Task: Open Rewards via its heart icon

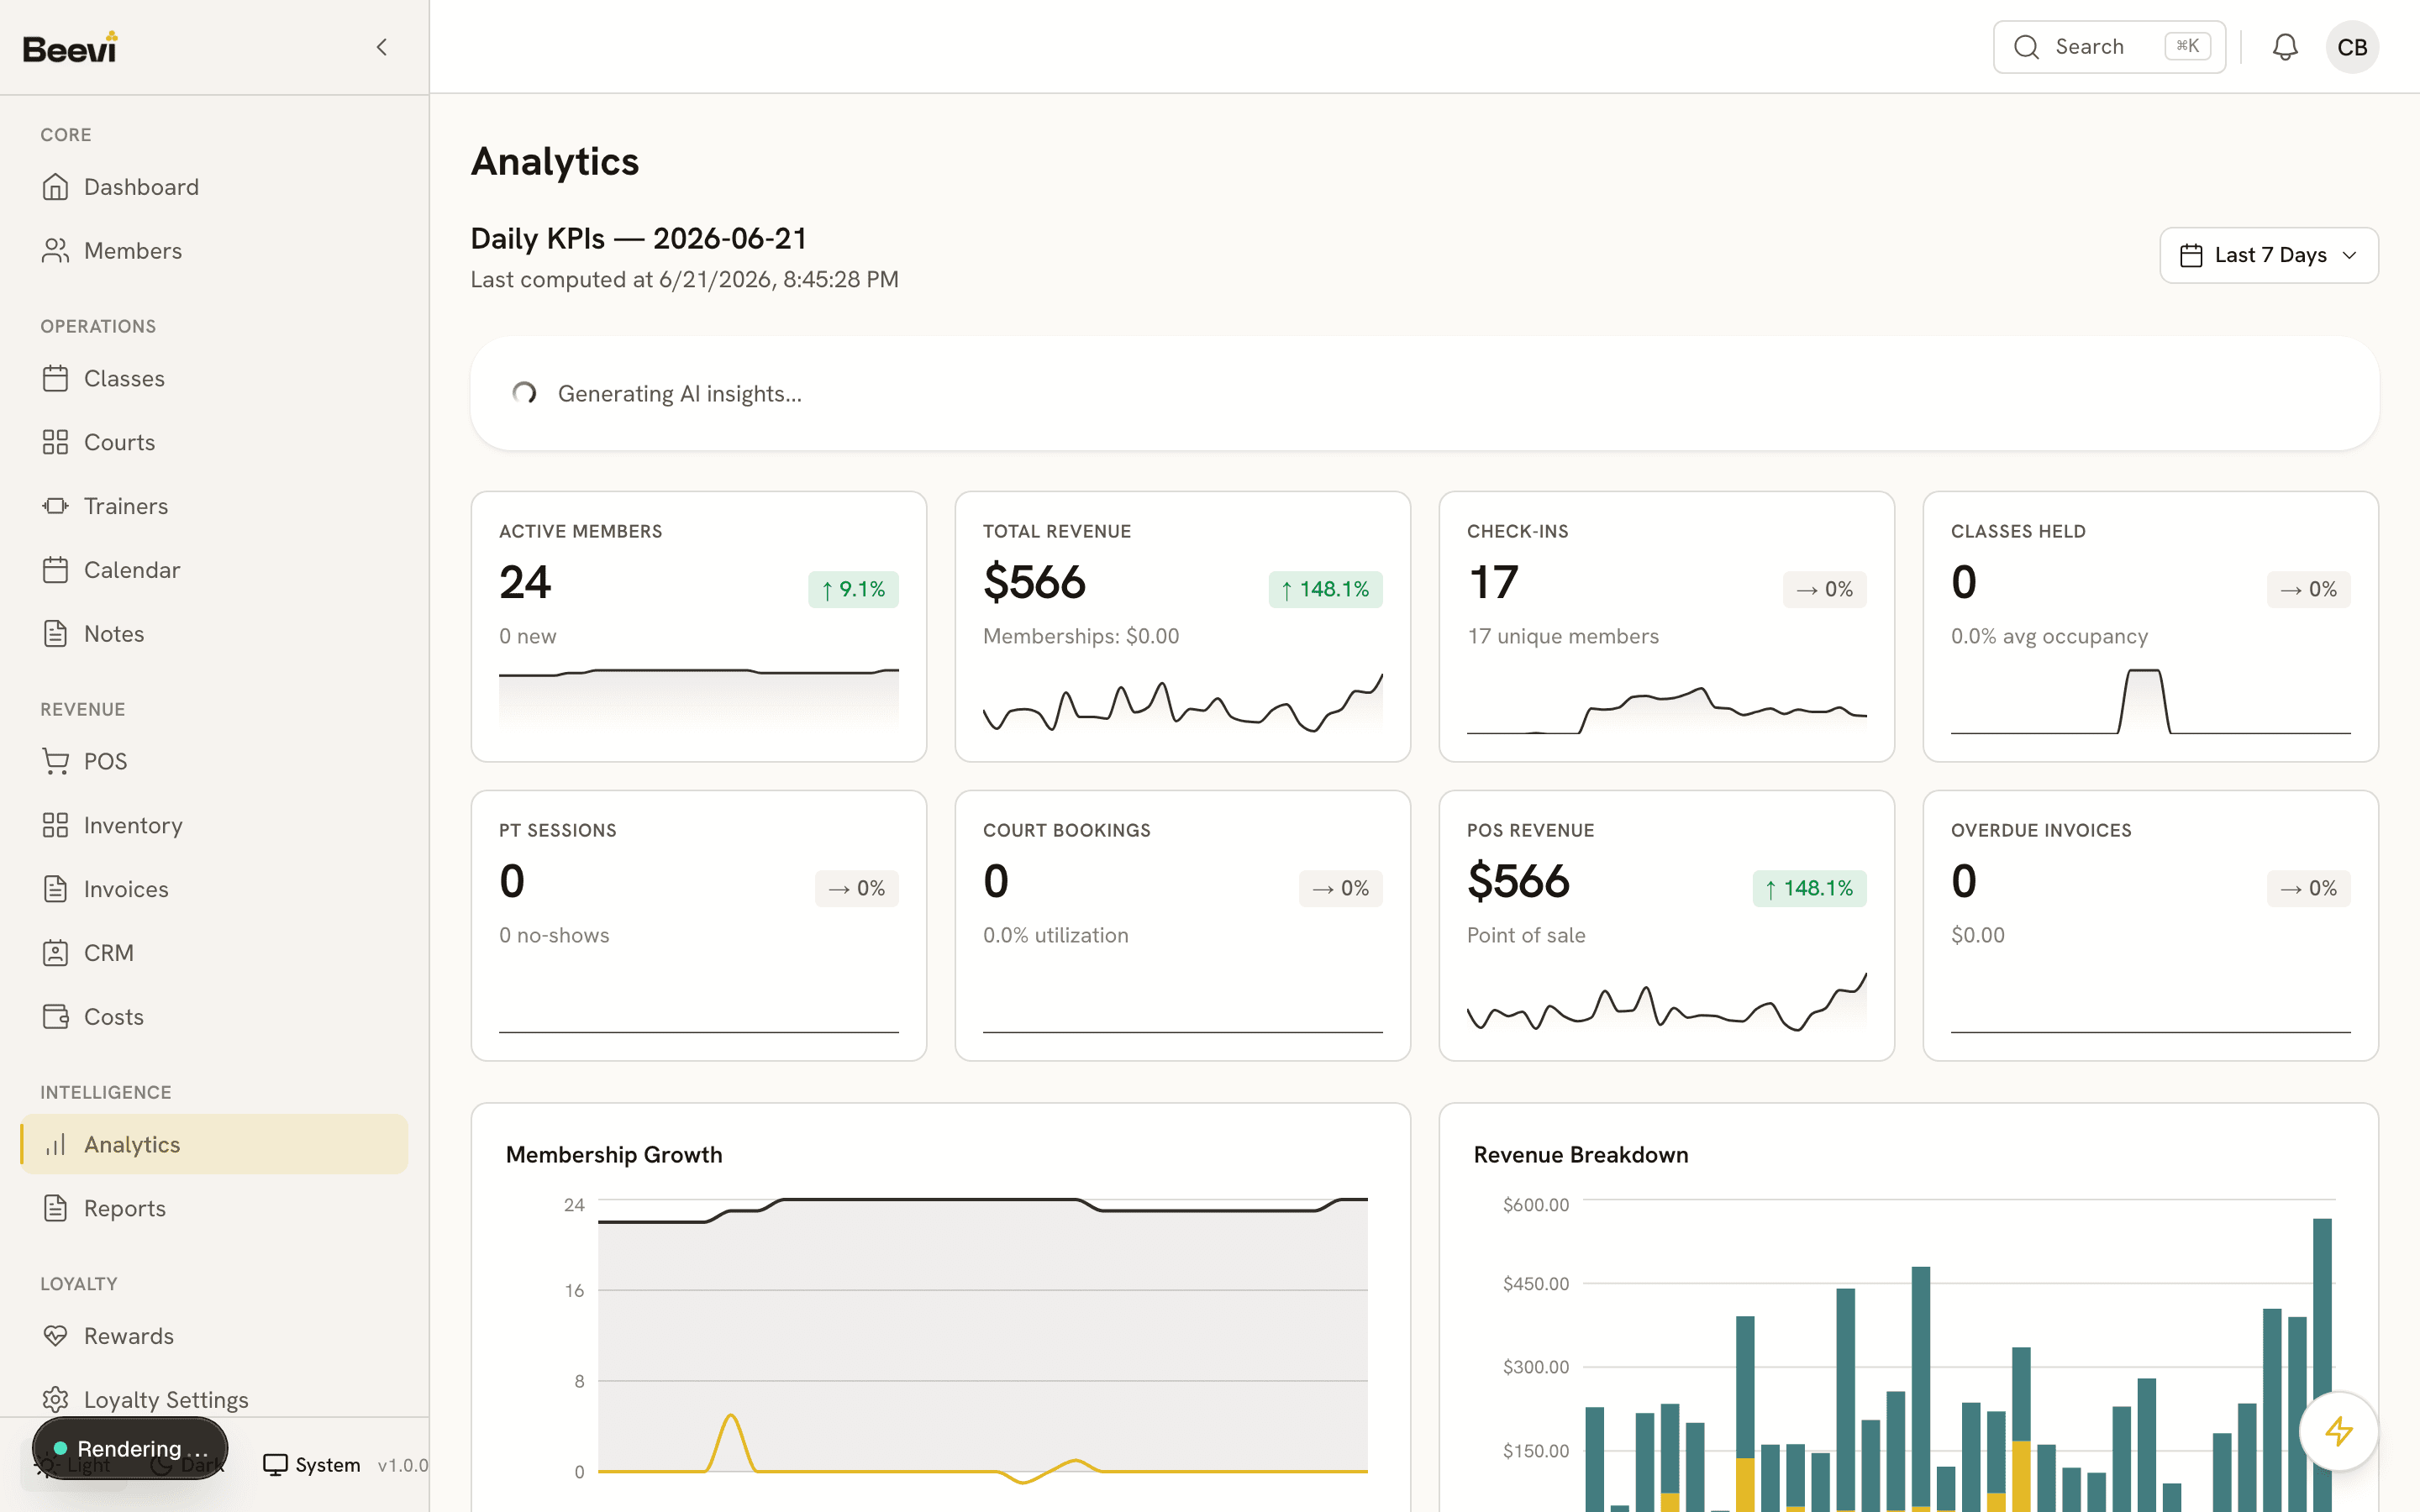Action: [x=55, y=1336]
